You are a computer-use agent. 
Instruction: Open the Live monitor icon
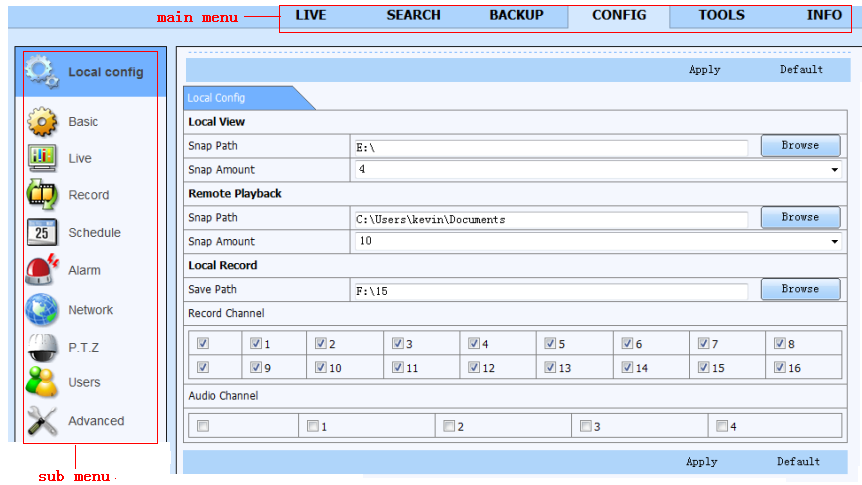coord(42,158)
